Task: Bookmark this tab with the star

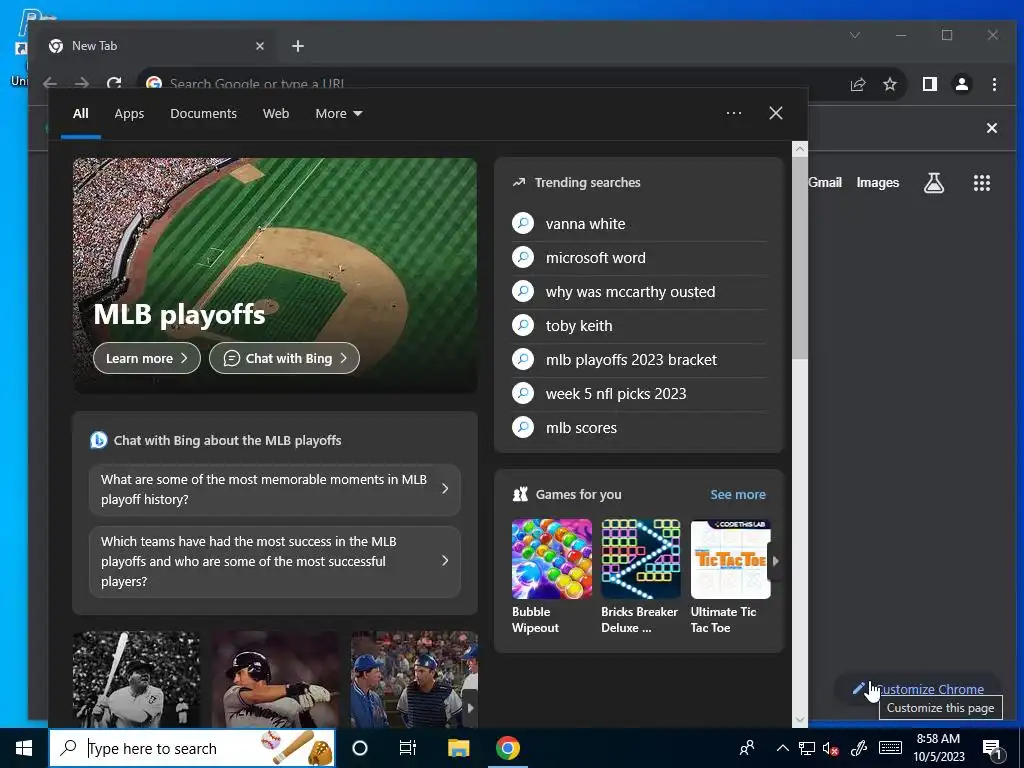Action: [x=889, y=84]
